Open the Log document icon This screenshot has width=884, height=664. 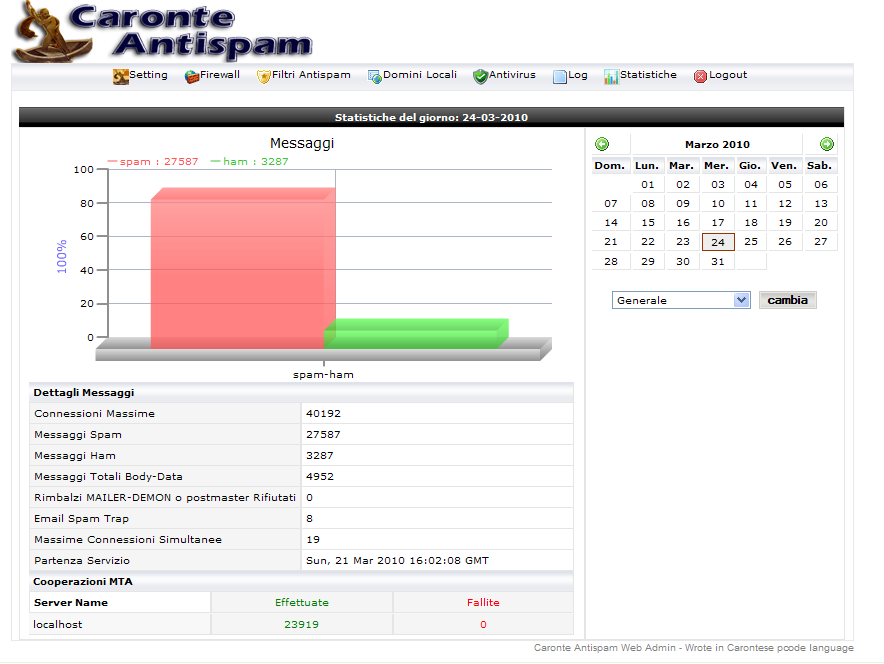tap(560, 77)
